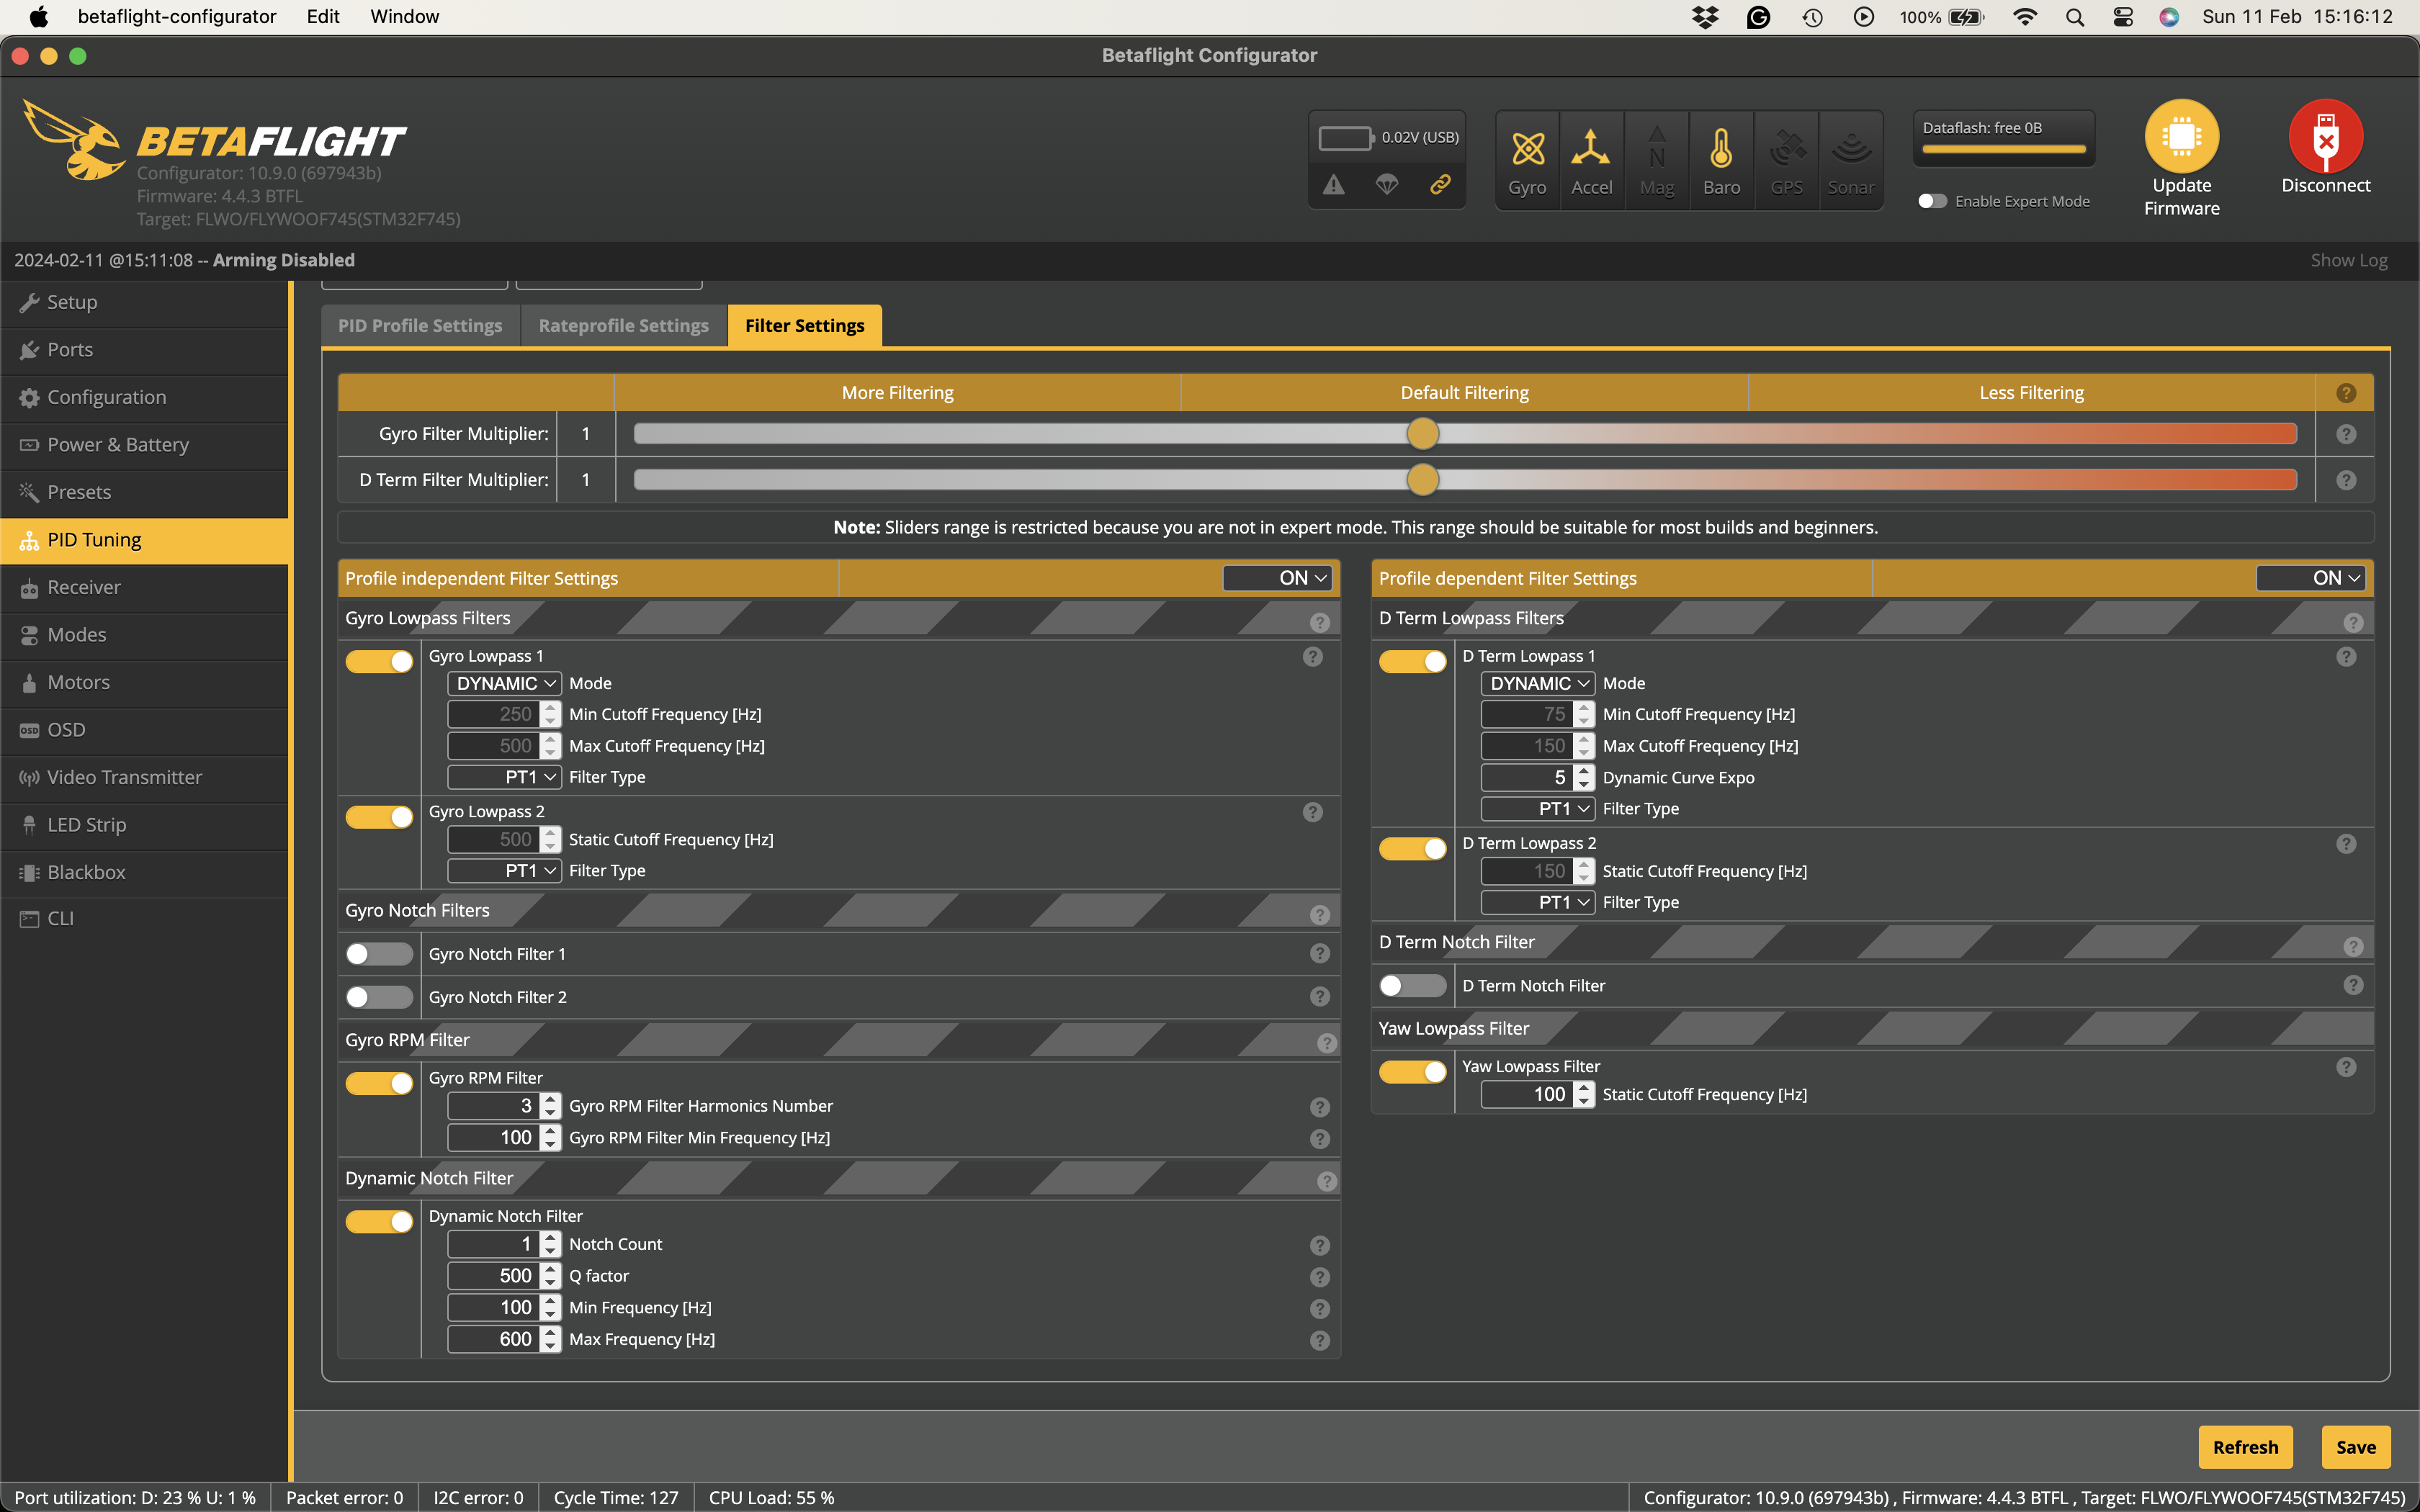Open CLI in the sidebar

(x=145, y=918)
